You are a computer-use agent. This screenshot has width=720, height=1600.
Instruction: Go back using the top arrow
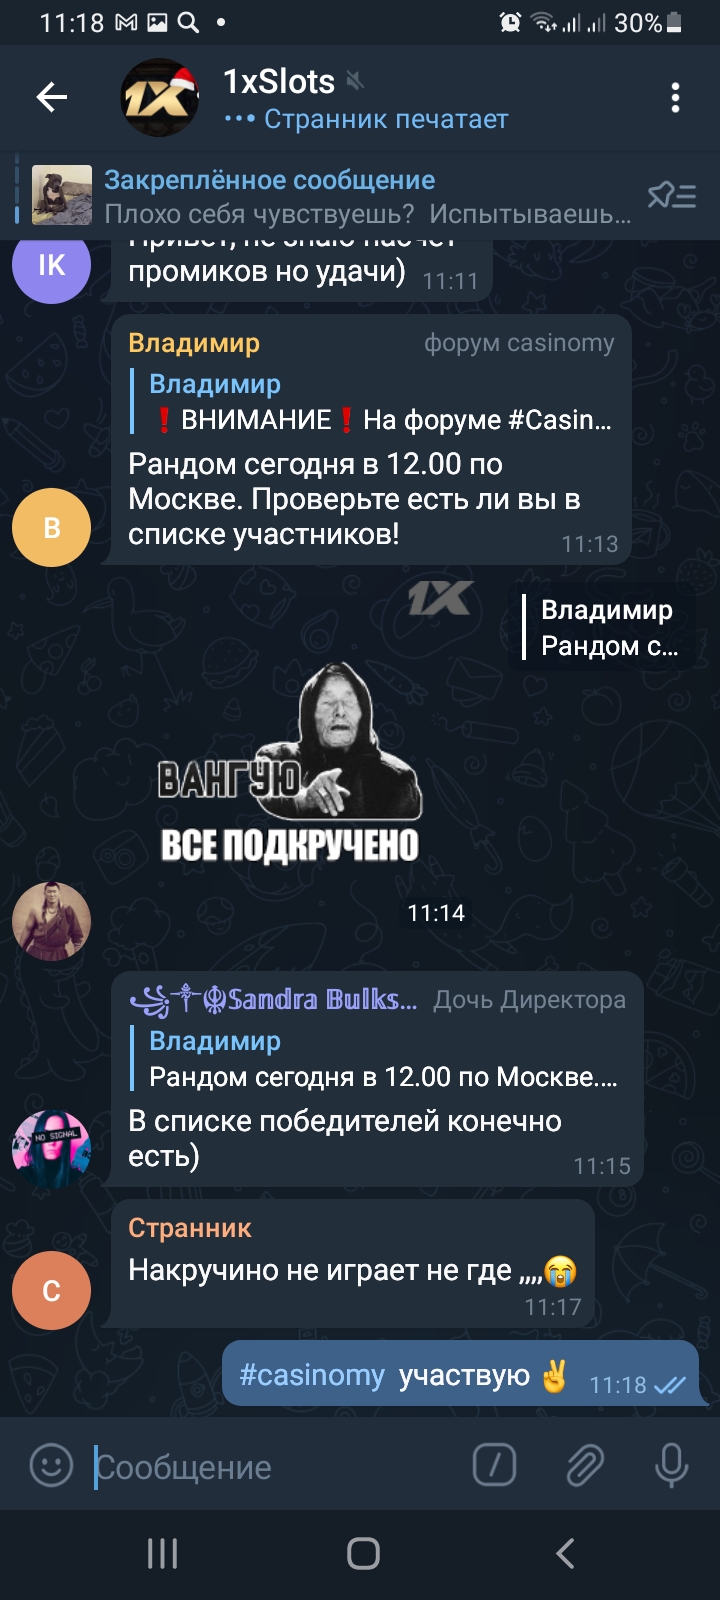coord(52,97)
